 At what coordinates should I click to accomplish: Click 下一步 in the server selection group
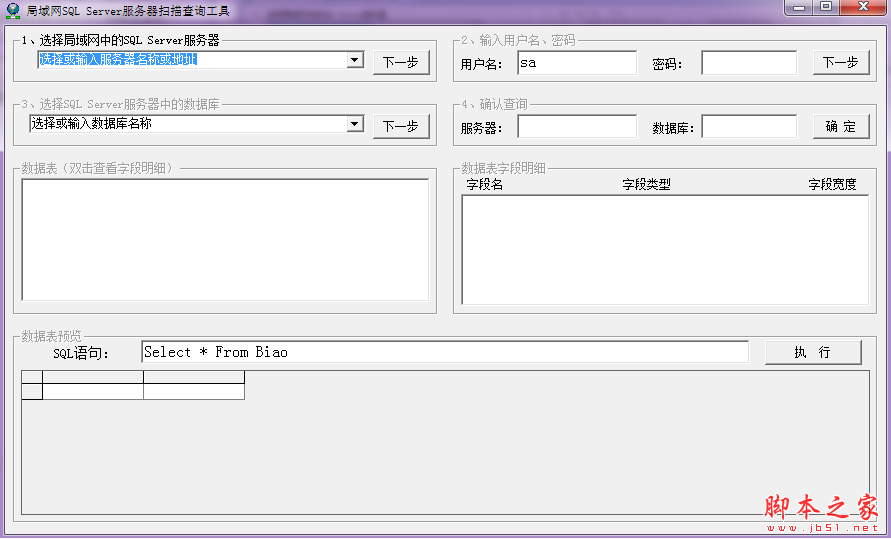point(401,62)
